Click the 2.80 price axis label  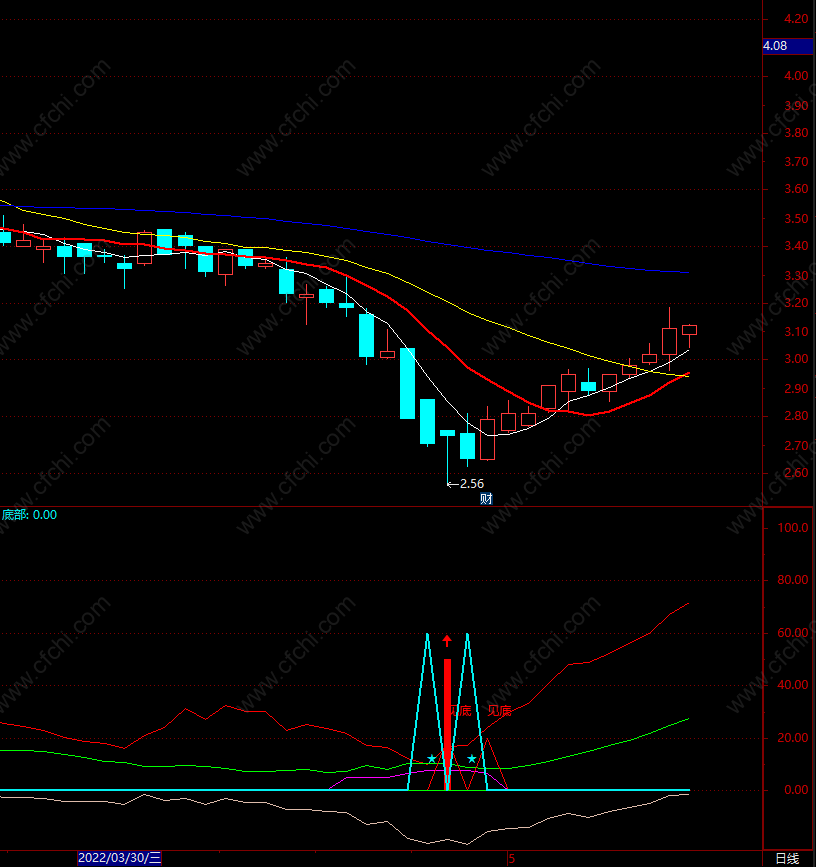[x=796, y=416]
